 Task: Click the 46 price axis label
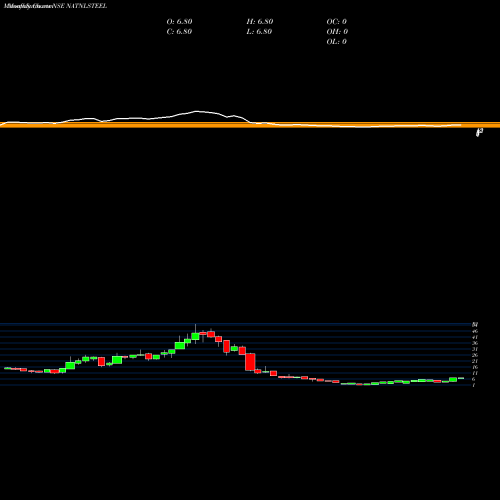click(x=475, y=331)
